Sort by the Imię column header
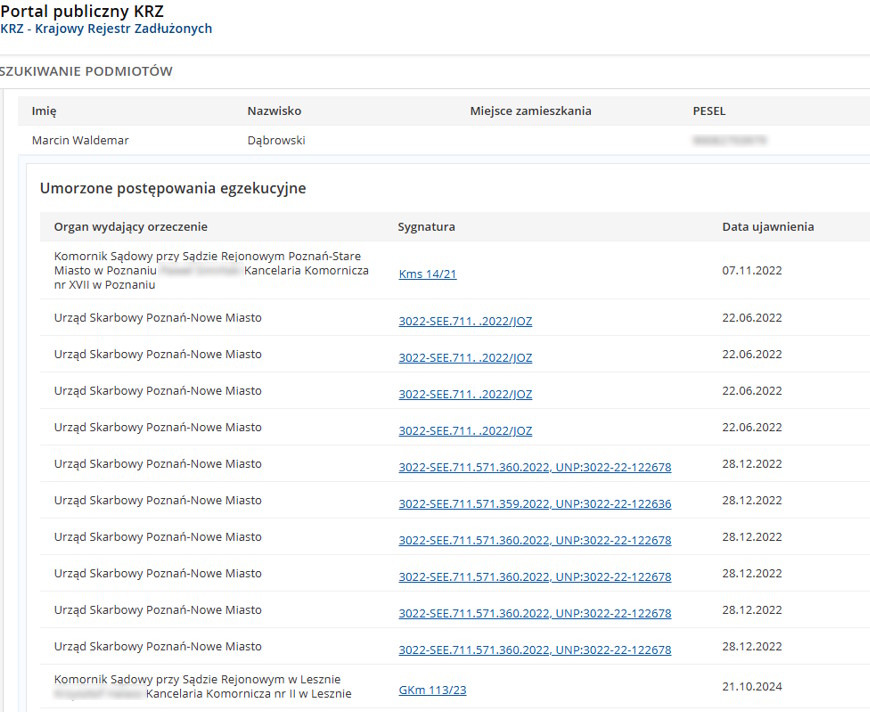Viewport: 870px width, 712px height. coord(44,111)
